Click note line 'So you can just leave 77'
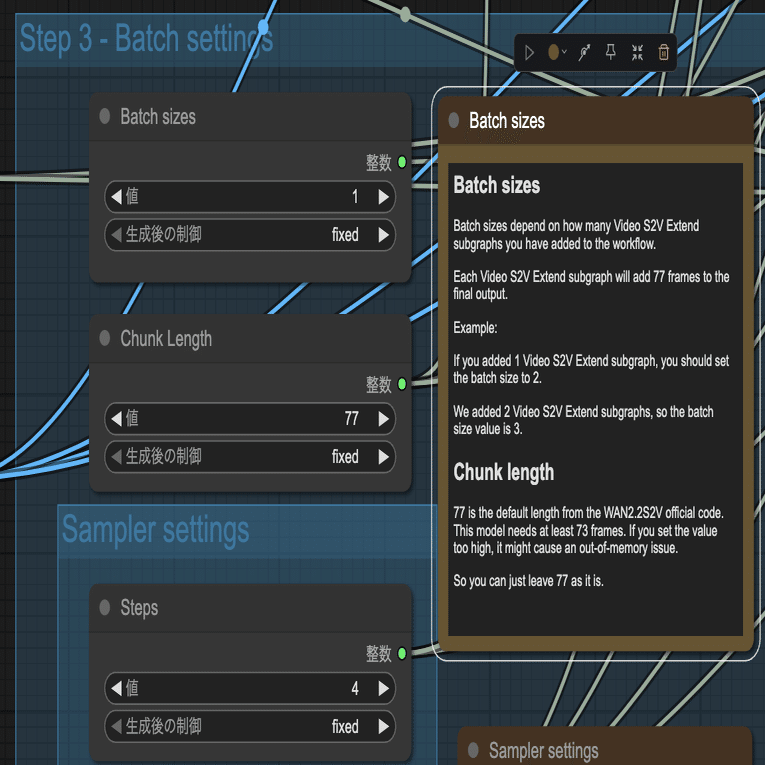Image resolution: width=765 pixels, height=765 pixels. (x=528, y=581)
